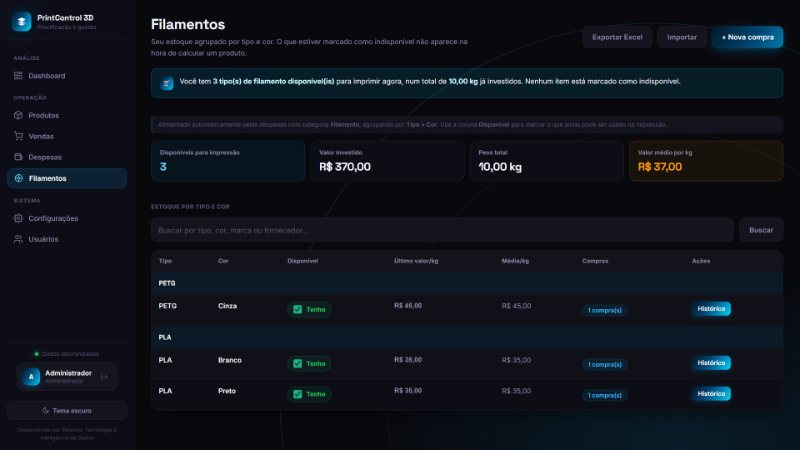Click Importar button
Image resolution: width=800 pixels, height=450 pixels.
coord(682,37)
